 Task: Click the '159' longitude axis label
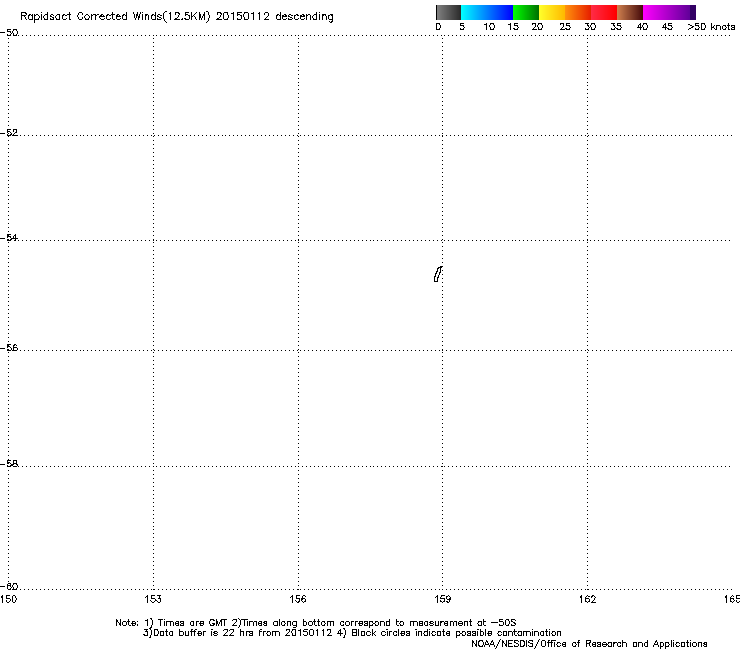[x=443, y=599]
